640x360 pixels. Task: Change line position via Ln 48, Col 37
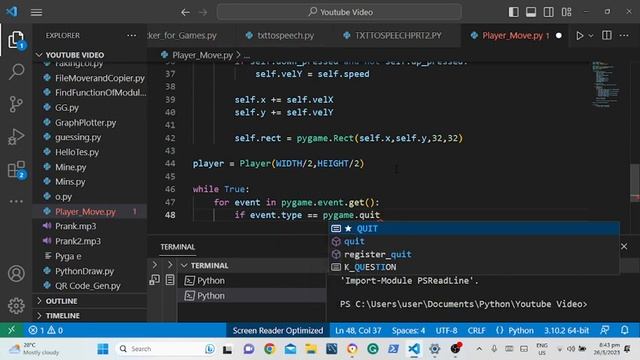pos(358,330)
